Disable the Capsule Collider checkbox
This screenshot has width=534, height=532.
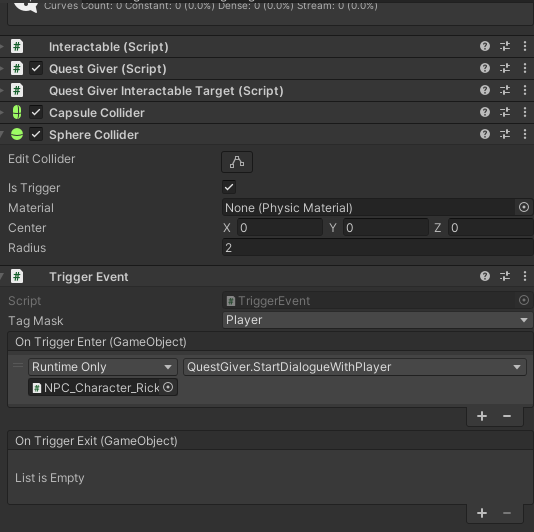[x=36, y=112]
